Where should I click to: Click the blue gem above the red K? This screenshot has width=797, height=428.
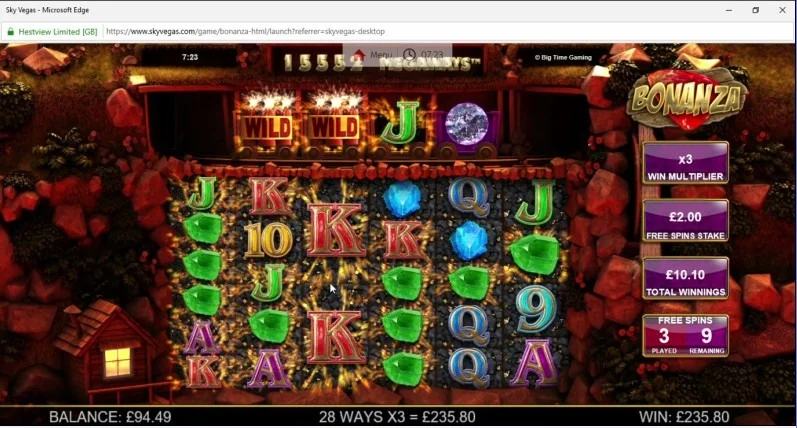click(403, 199)
